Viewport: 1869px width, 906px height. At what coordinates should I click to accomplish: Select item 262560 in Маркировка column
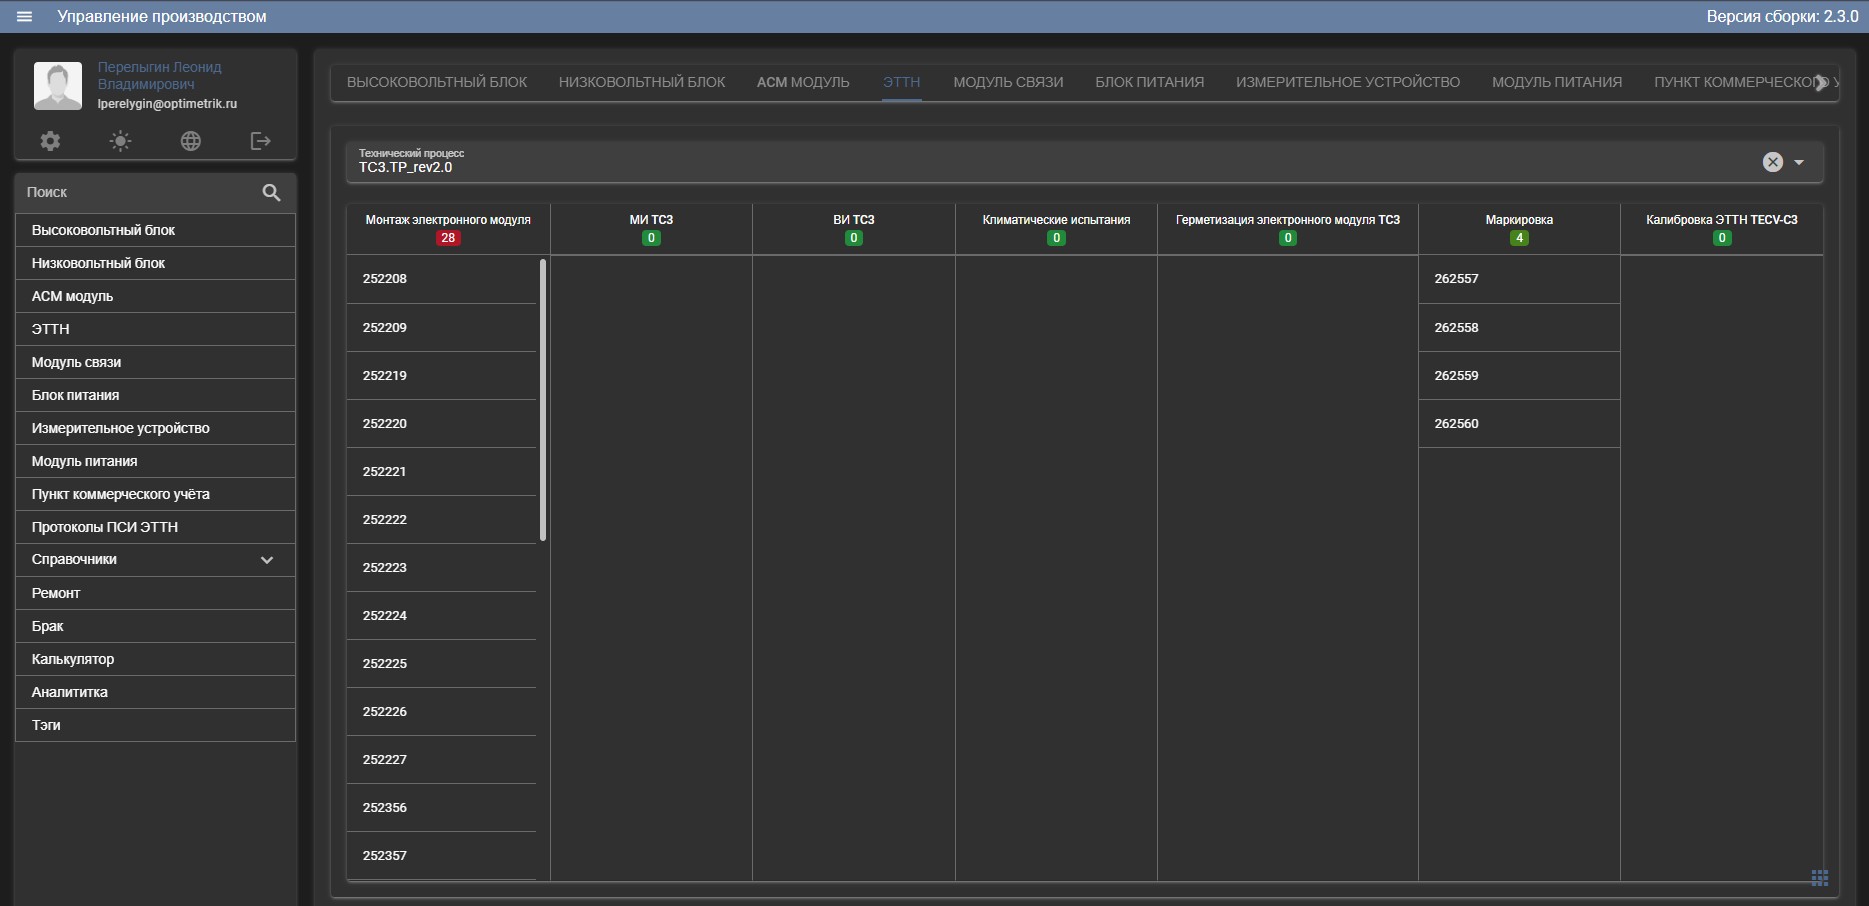[1518, 424]
